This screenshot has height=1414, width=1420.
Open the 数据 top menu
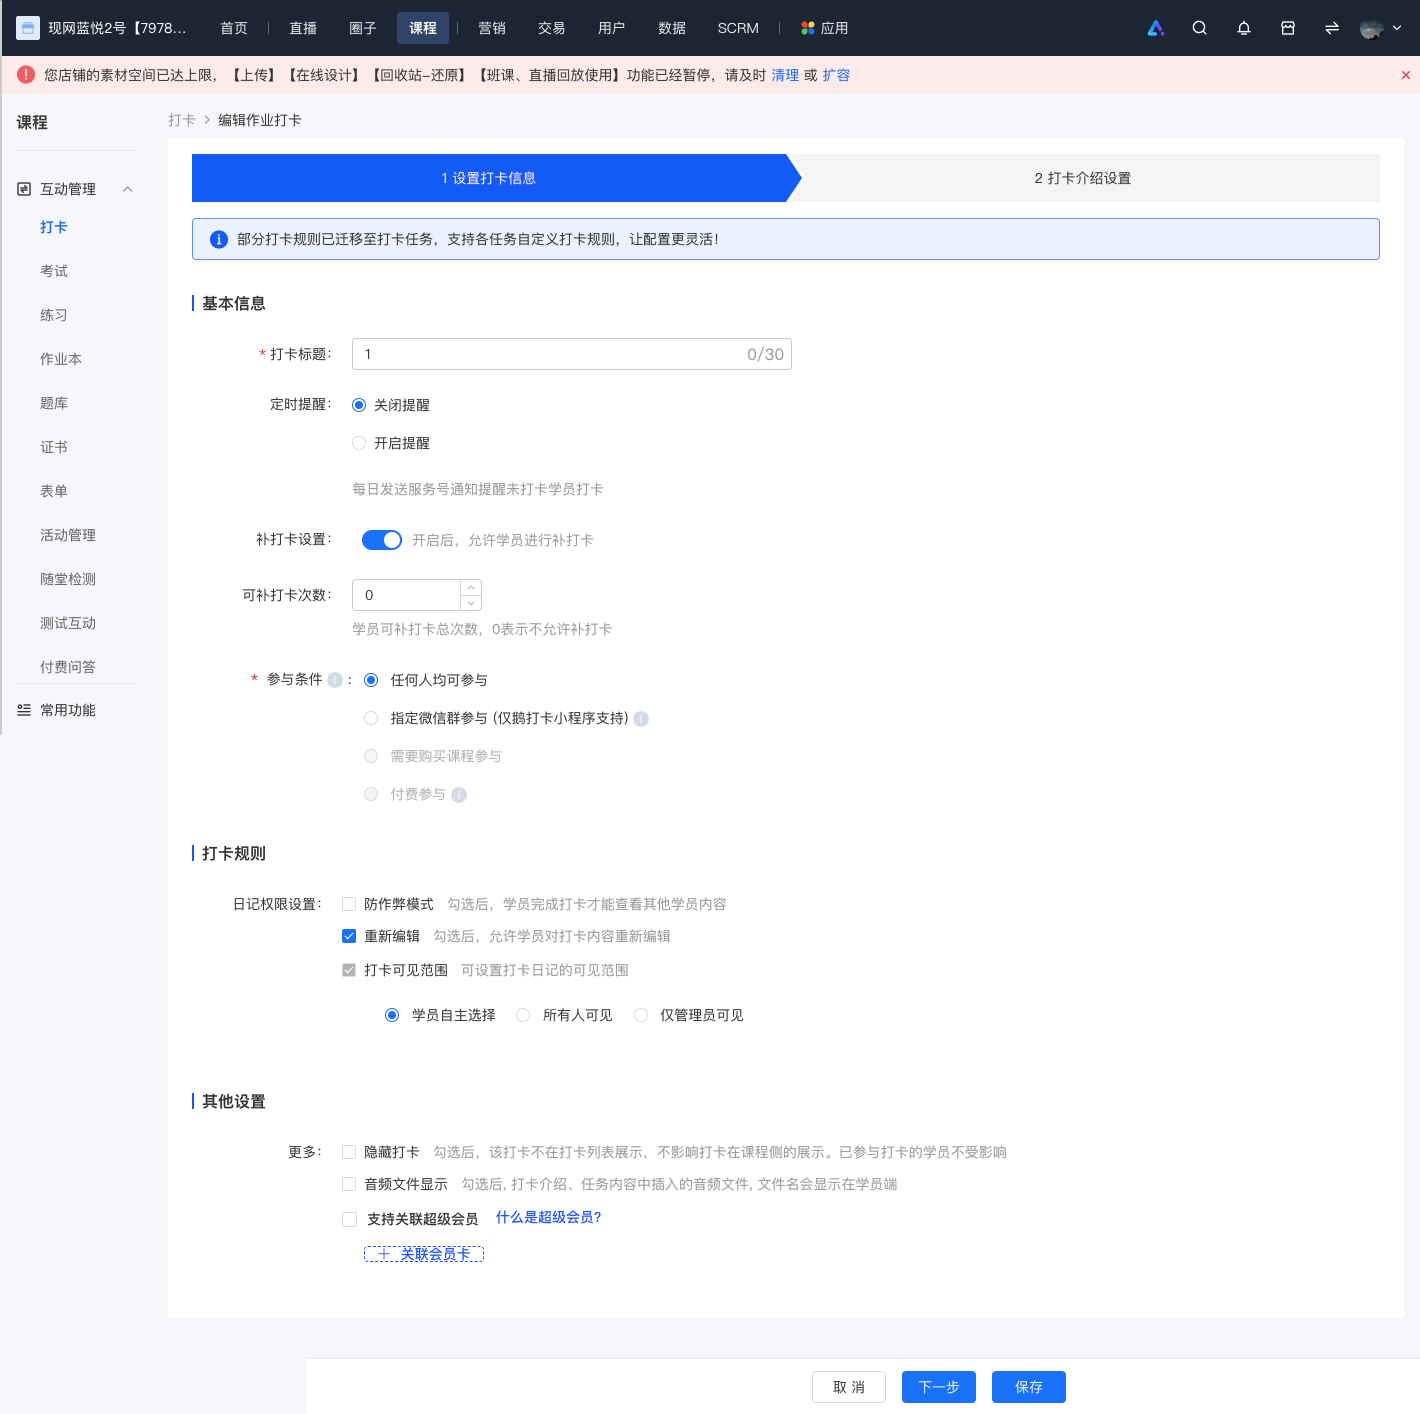672,28
